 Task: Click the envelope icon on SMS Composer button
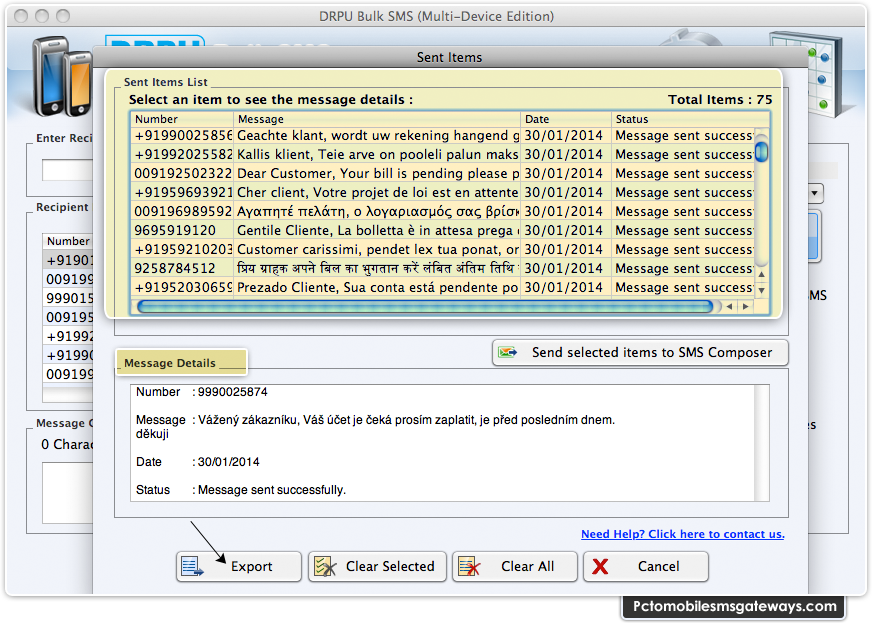click(x=507, y=352)
